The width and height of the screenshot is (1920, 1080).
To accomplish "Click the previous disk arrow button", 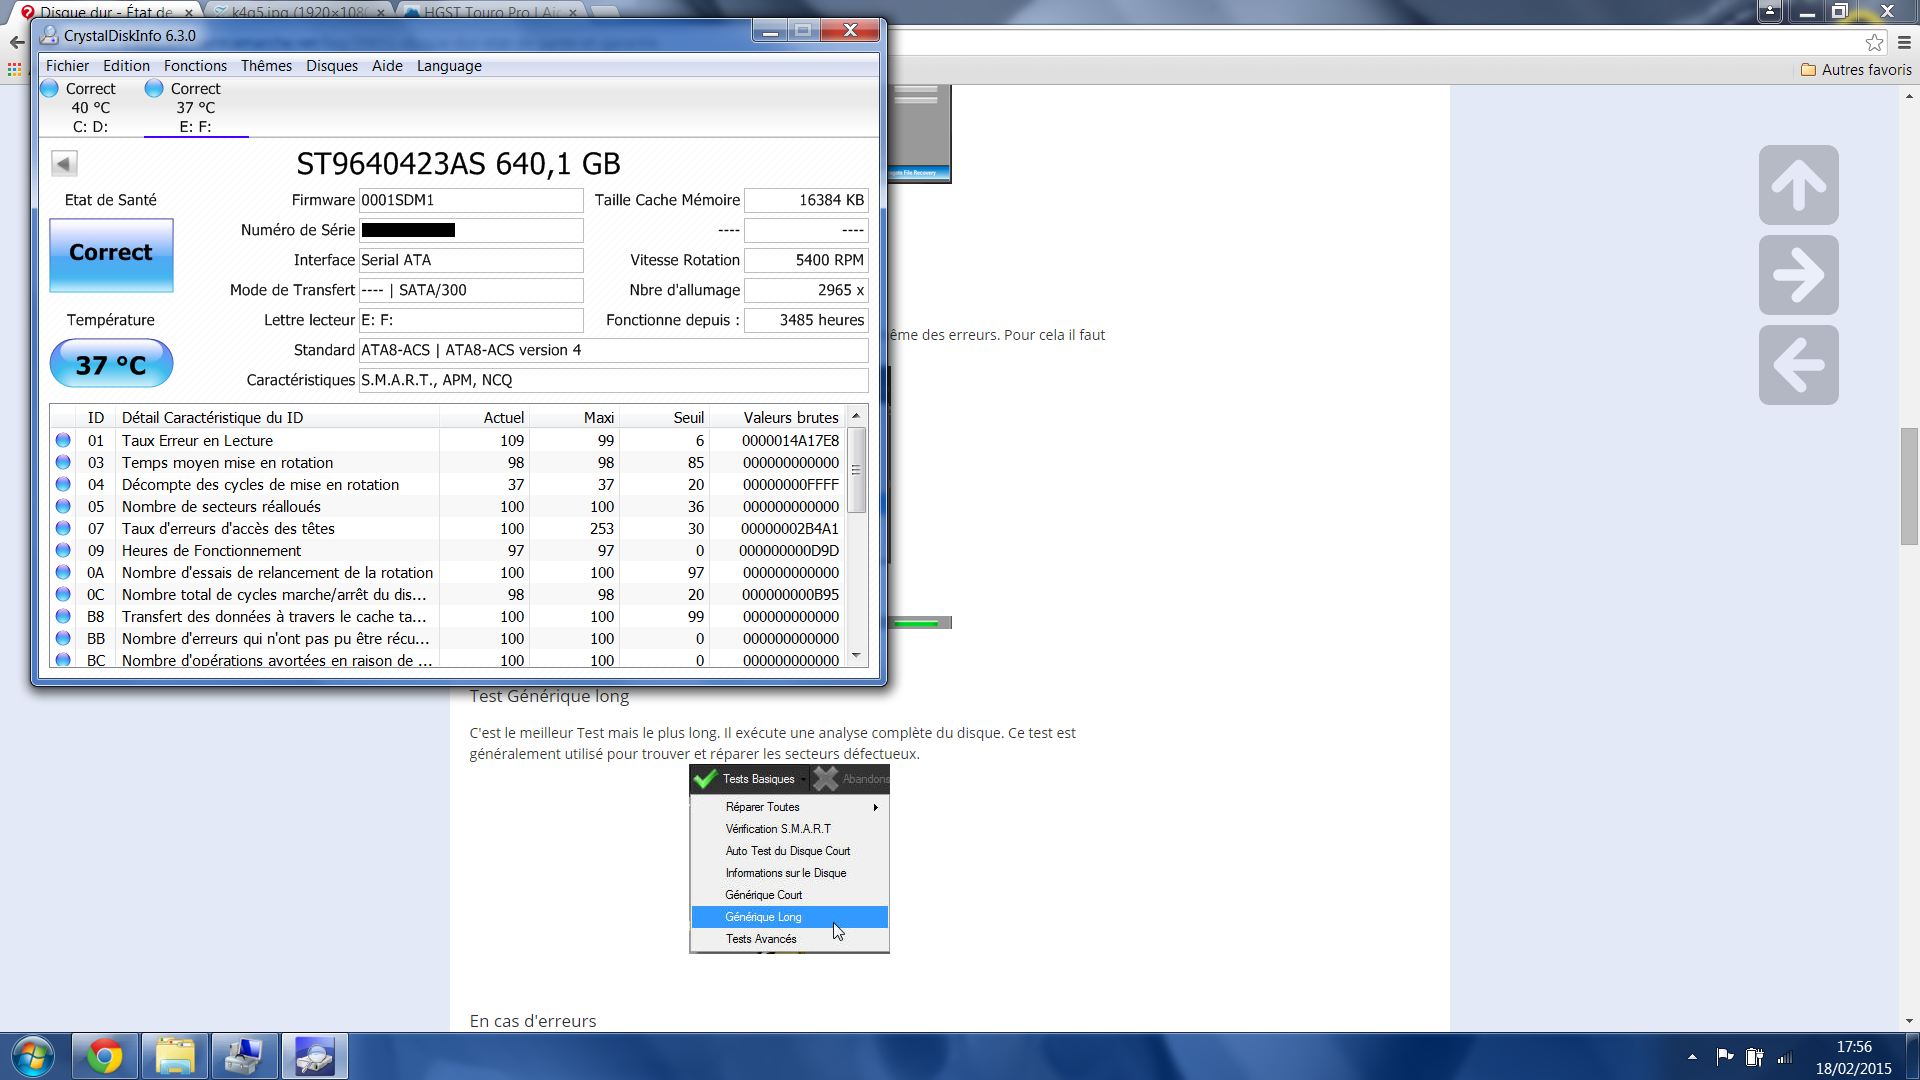I will (x=64, y=163).
